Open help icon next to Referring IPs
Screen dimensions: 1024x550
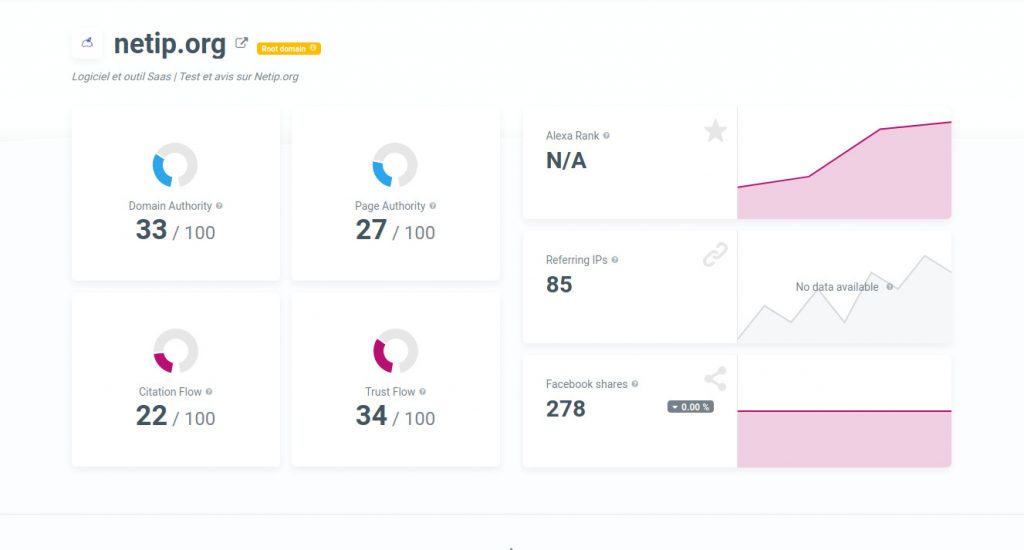pos(615,260)
